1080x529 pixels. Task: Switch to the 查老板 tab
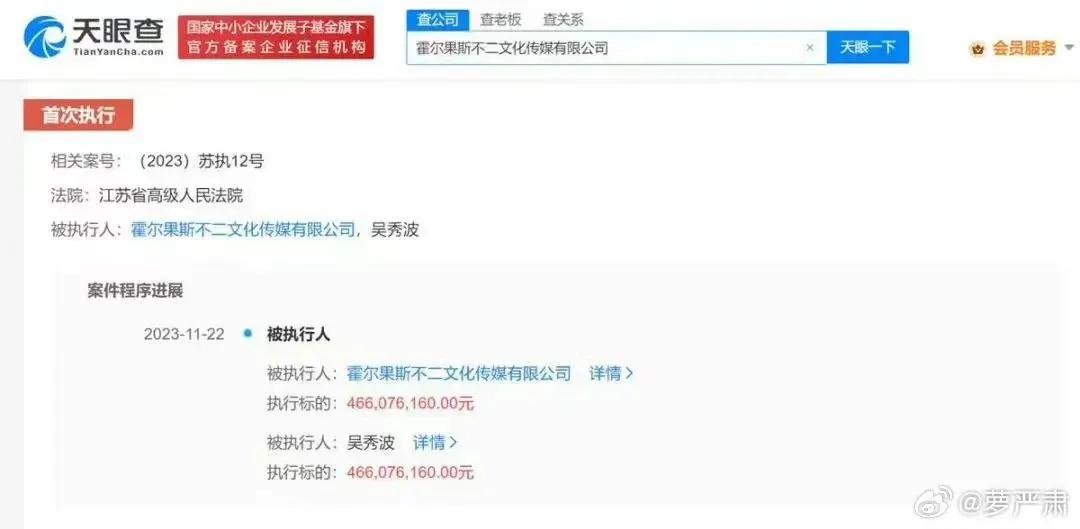[501, 20]
